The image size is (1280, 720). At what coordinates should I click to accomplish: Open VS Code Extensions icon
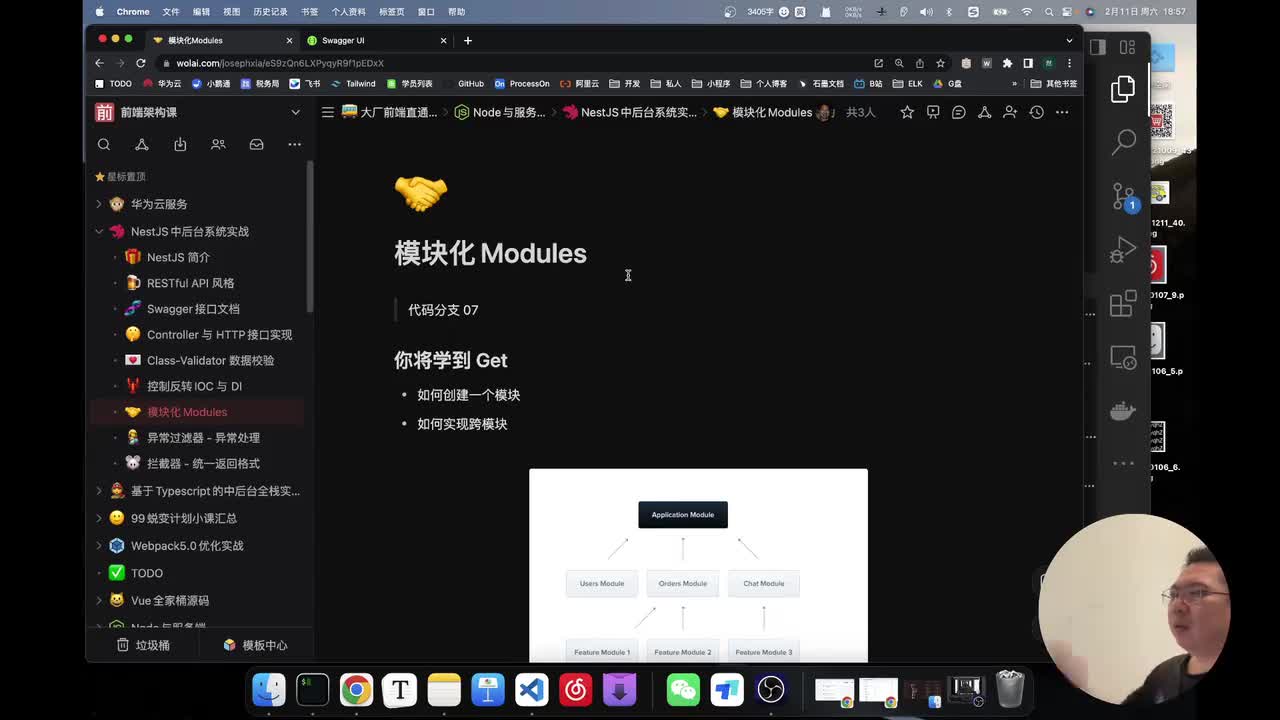(1123, 303)
